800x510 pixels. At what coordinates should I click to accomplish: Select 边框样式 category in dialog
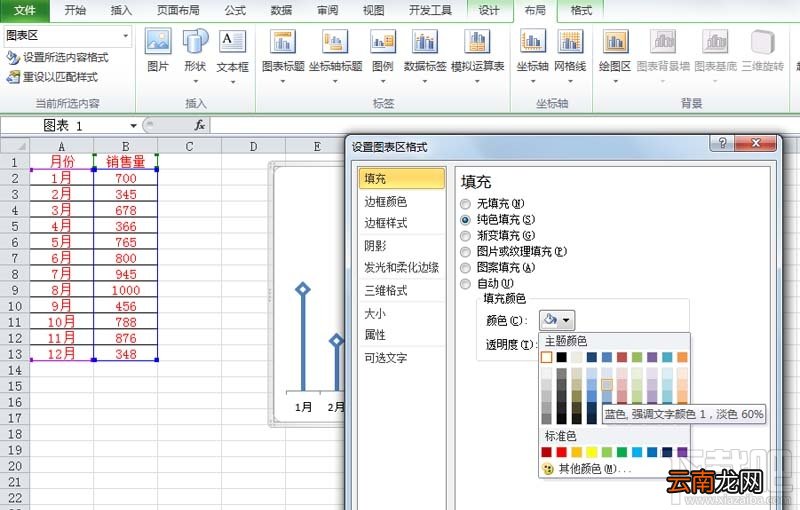pos(402,223)
